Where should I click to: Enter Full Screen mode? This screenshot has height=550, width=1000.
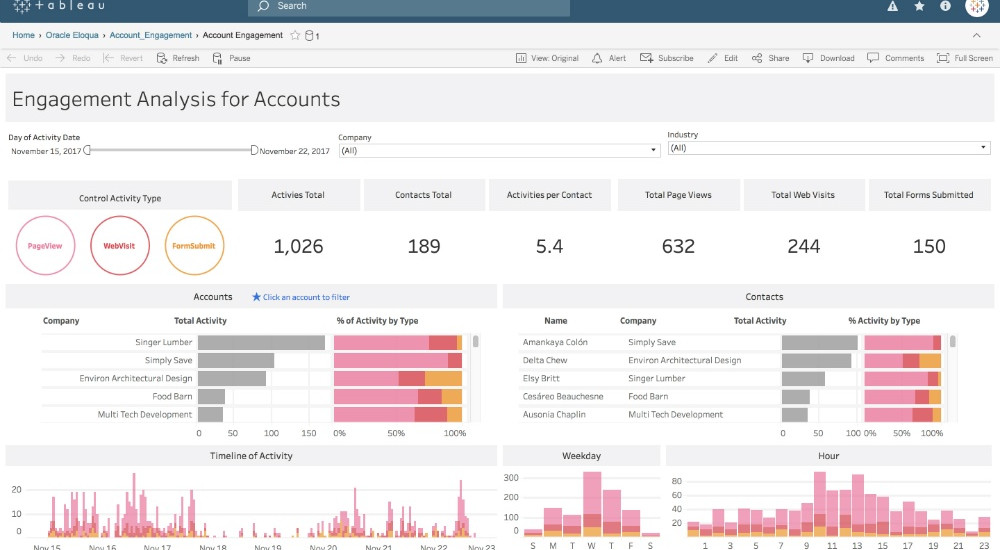point(942,58)
